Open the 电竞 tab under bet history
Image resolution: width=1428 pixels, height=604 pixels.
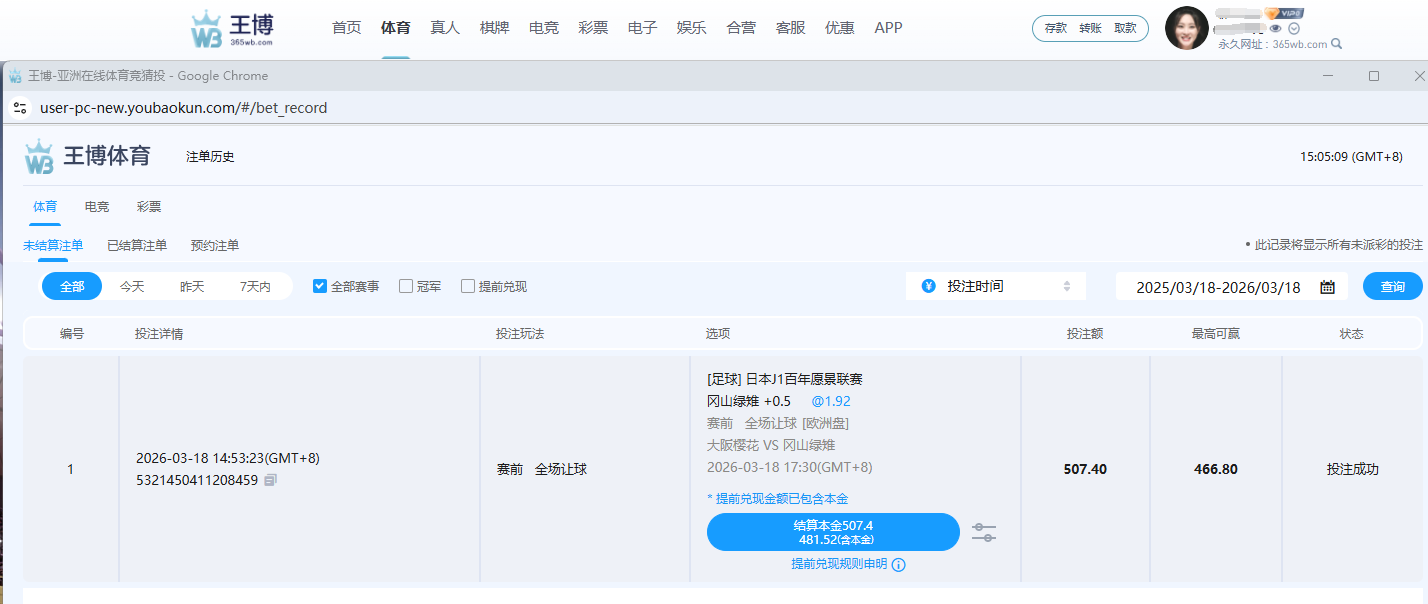(97, 207)
